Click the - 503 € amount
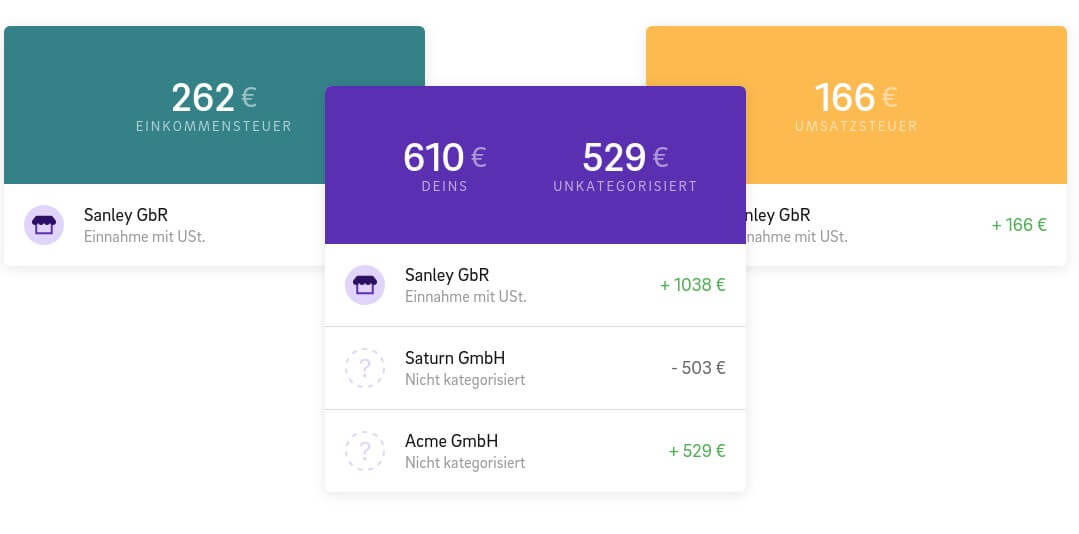 (x=698, y=368)
